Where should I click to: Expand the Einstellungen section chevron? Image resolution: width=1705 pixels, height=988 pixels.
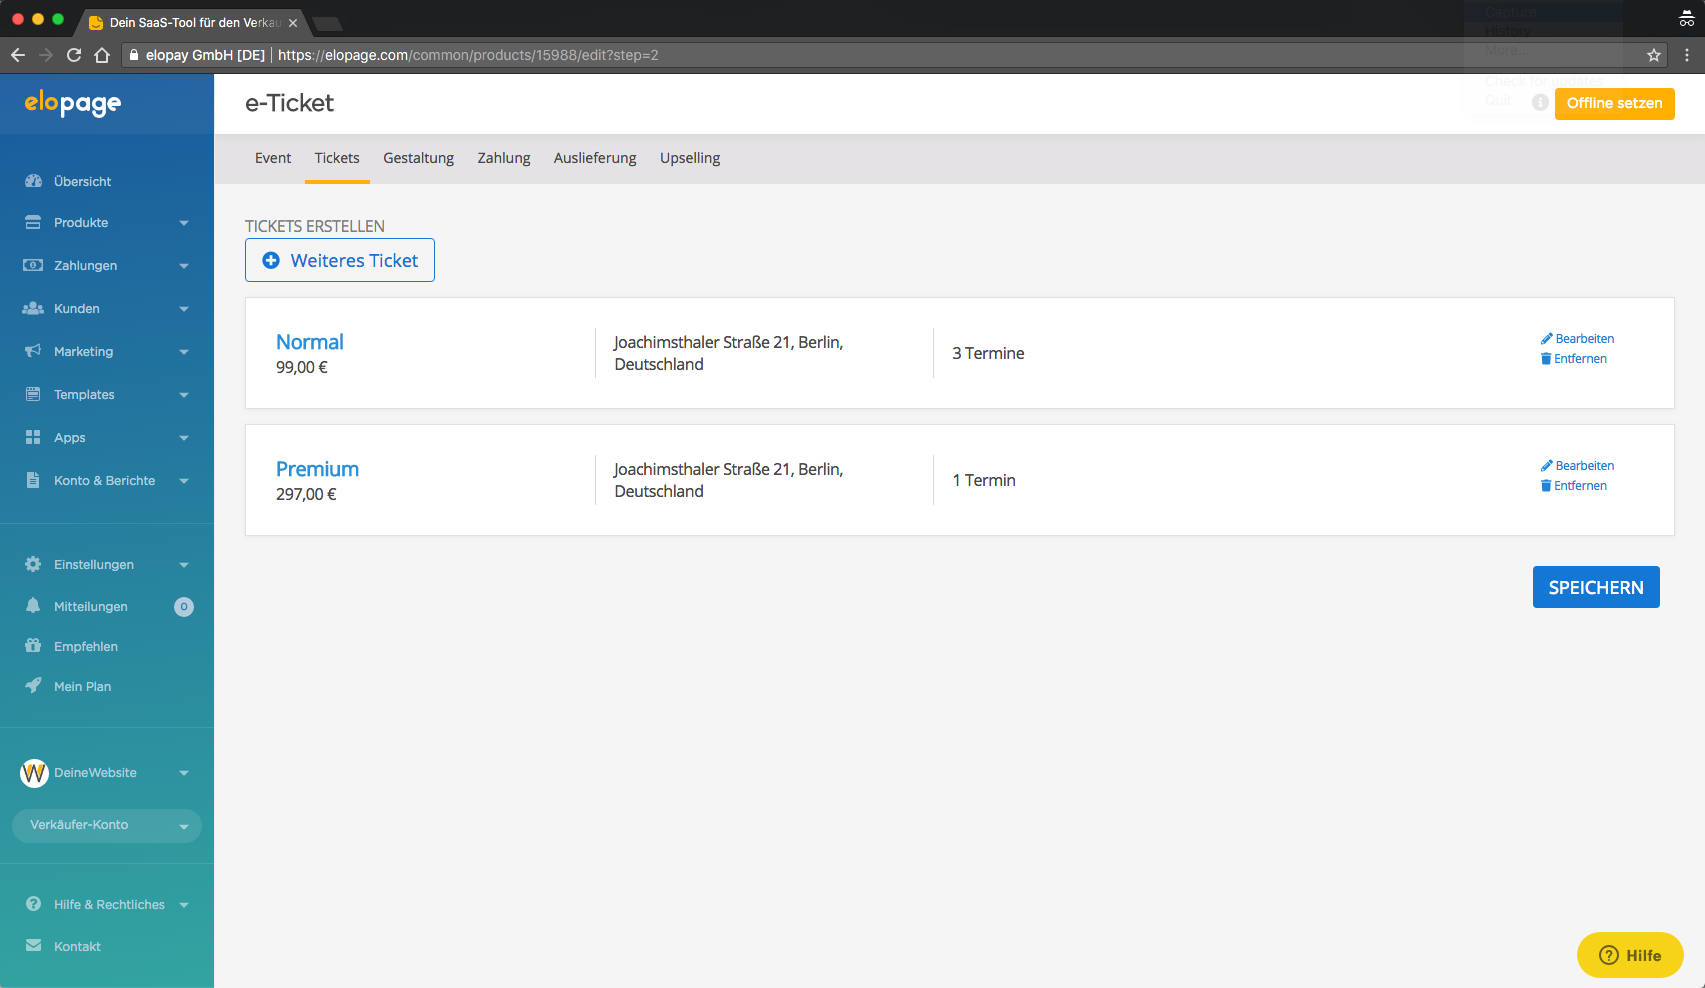[x=183, y=564]
